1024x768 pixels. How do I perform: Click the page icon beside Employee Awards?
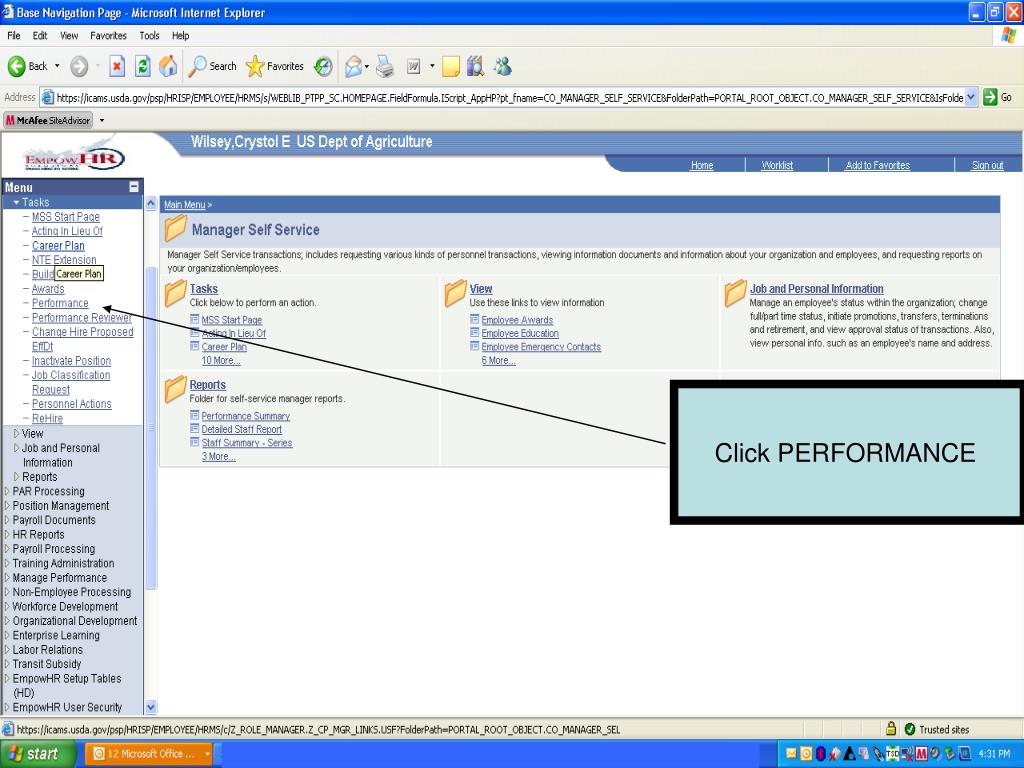pyautogui.click(x=475, y=319)
